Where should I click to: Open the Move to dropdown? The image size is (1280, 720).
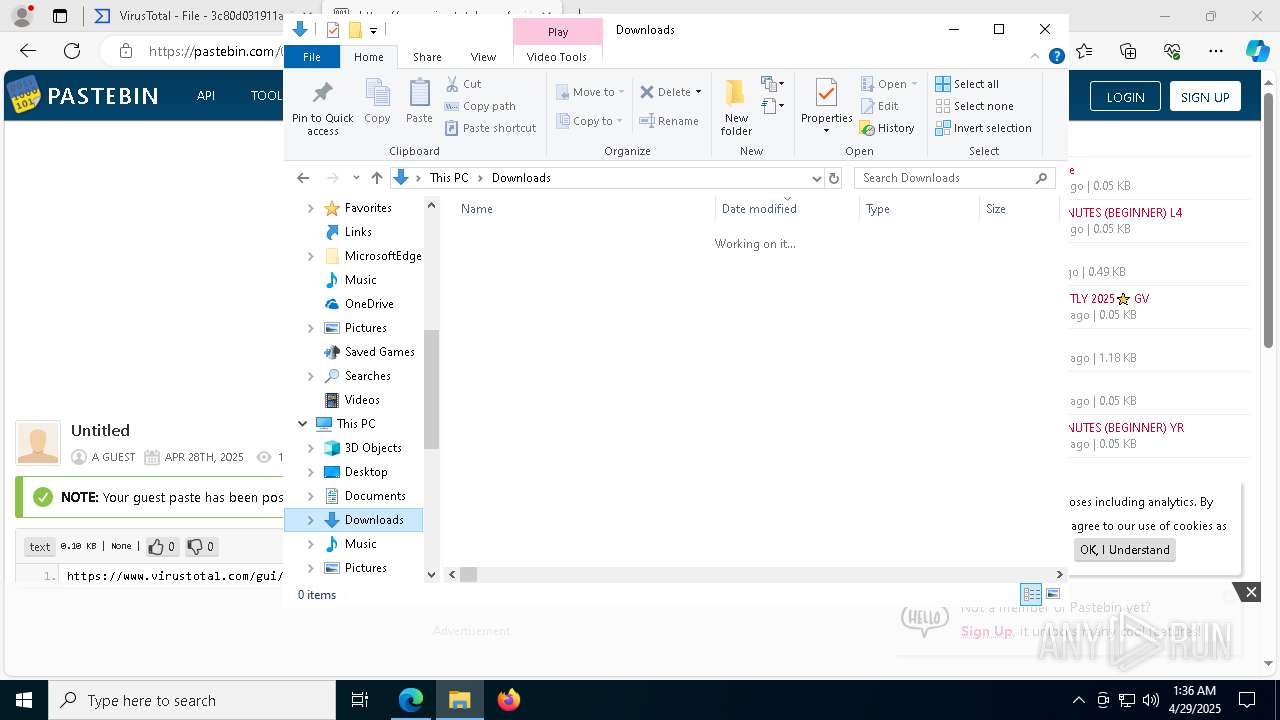point(590,92)
